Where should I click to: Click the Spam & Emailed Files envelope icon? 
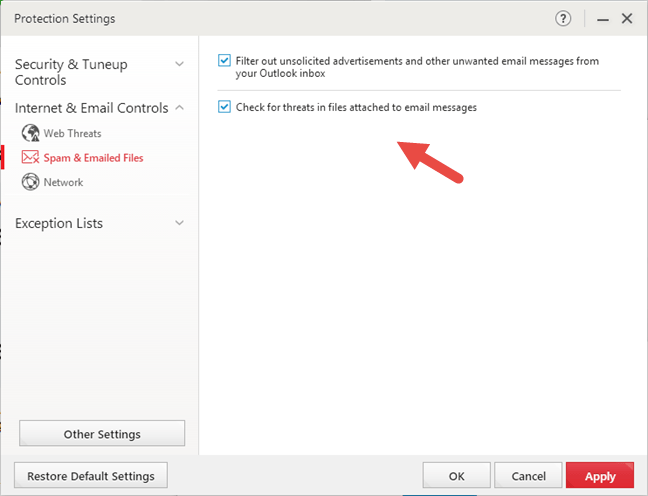click(x=31, y=157)
